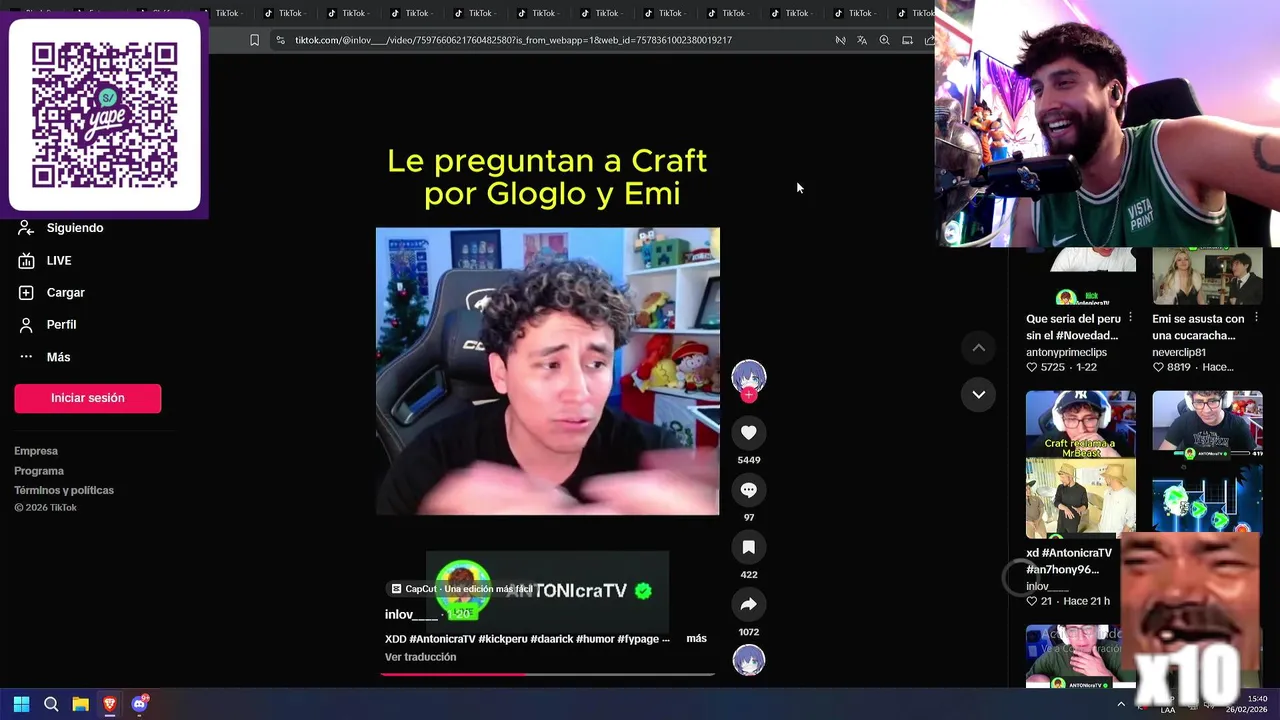Open LIVE in sidebar
The height and width of the screenshot is (720, 1280).
pos(45,260)
